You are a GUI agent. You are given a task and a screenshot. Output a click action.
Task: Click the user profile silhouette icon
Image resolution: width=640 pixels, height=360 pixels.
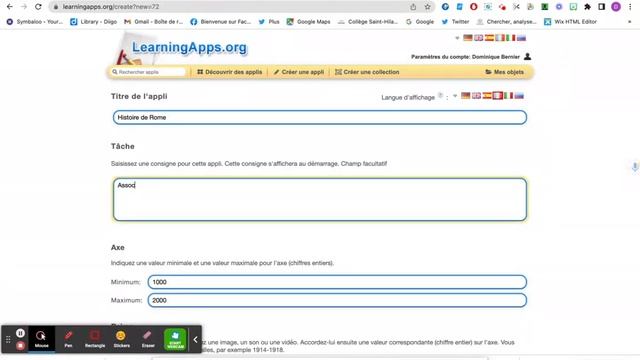tap(527, 56)
